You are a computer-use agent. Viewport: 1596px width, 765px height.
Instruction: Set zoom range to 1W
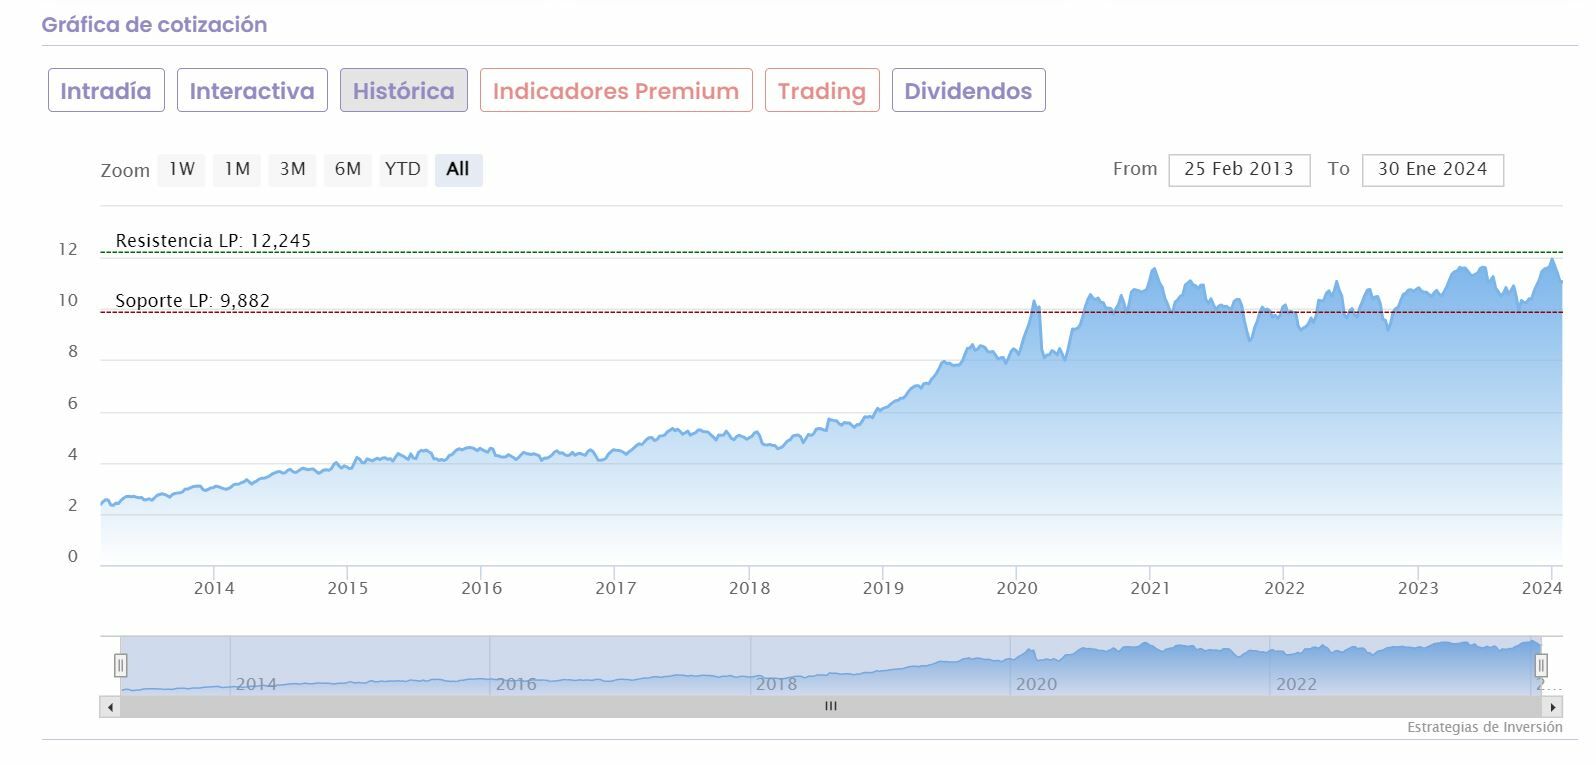182,169
